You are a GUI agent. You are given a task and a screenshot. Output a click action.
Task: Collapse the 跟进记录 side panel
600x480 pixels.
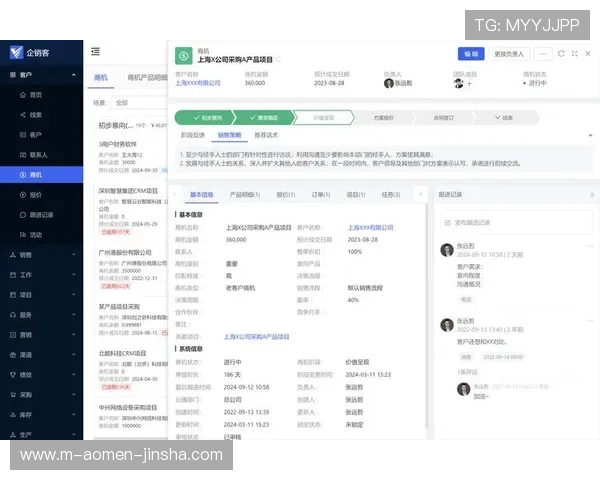coord(592,195)
